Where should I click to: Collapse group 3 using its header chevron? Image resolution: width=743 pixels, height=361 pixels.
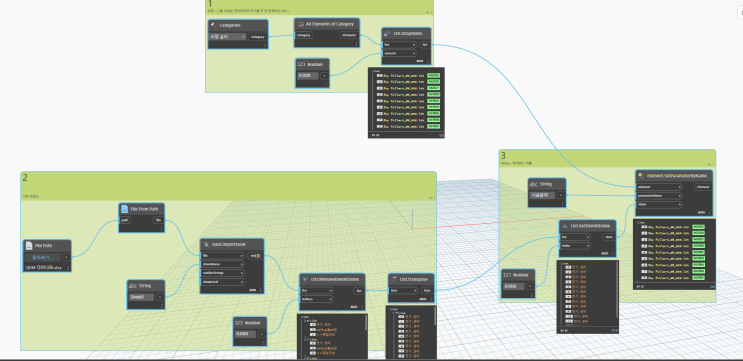point(709,163)
